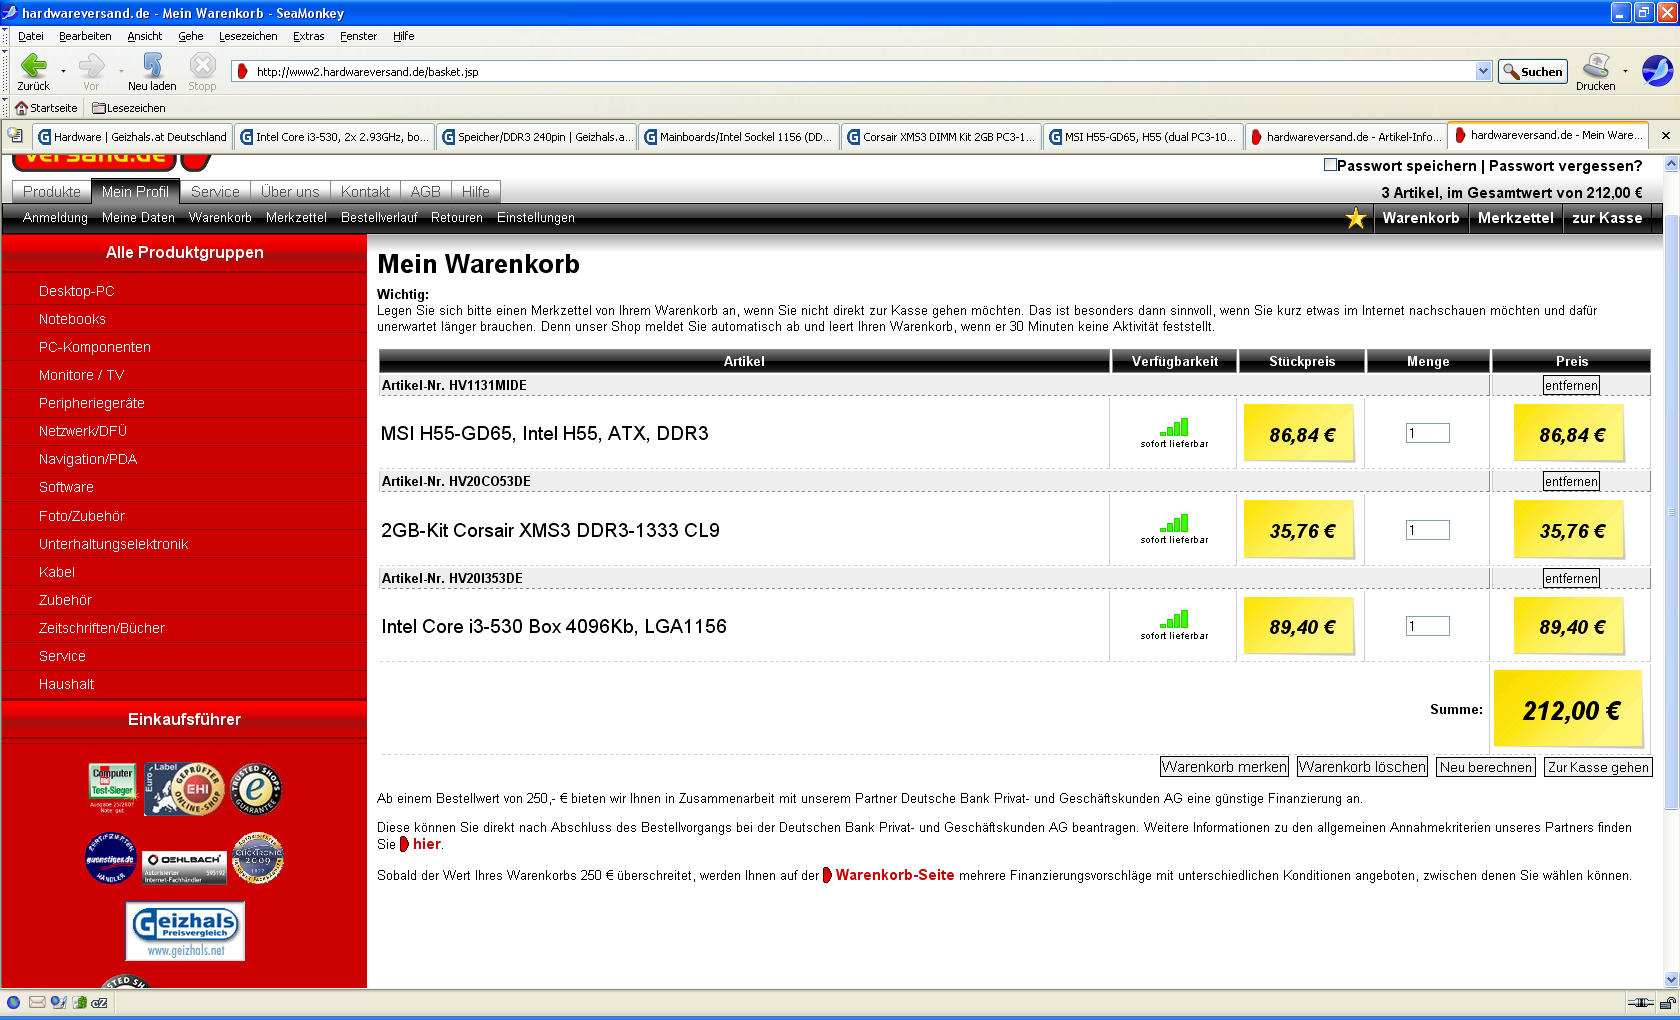Switch to the Corsair XMS3 DIMM Kit tab

click(x=941, y=137)
